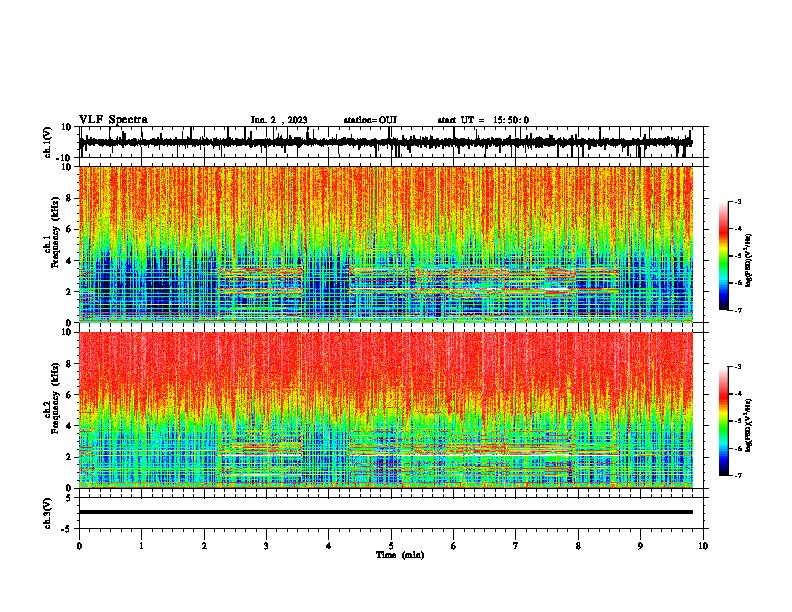
Task: Click the ch.2 spectrogram panel
Action: 385,410
